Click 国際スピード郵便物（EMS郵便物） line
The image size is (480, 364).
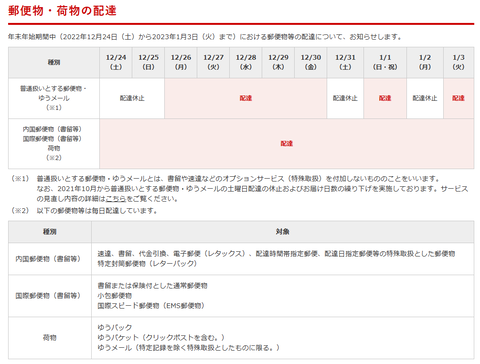click(151, 306)
